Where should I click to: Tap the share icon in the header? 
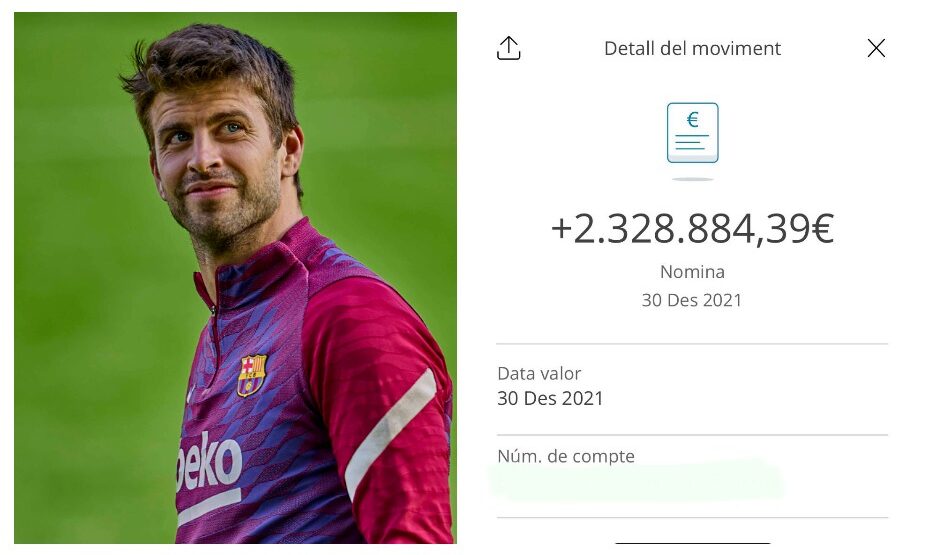point(509,48)
